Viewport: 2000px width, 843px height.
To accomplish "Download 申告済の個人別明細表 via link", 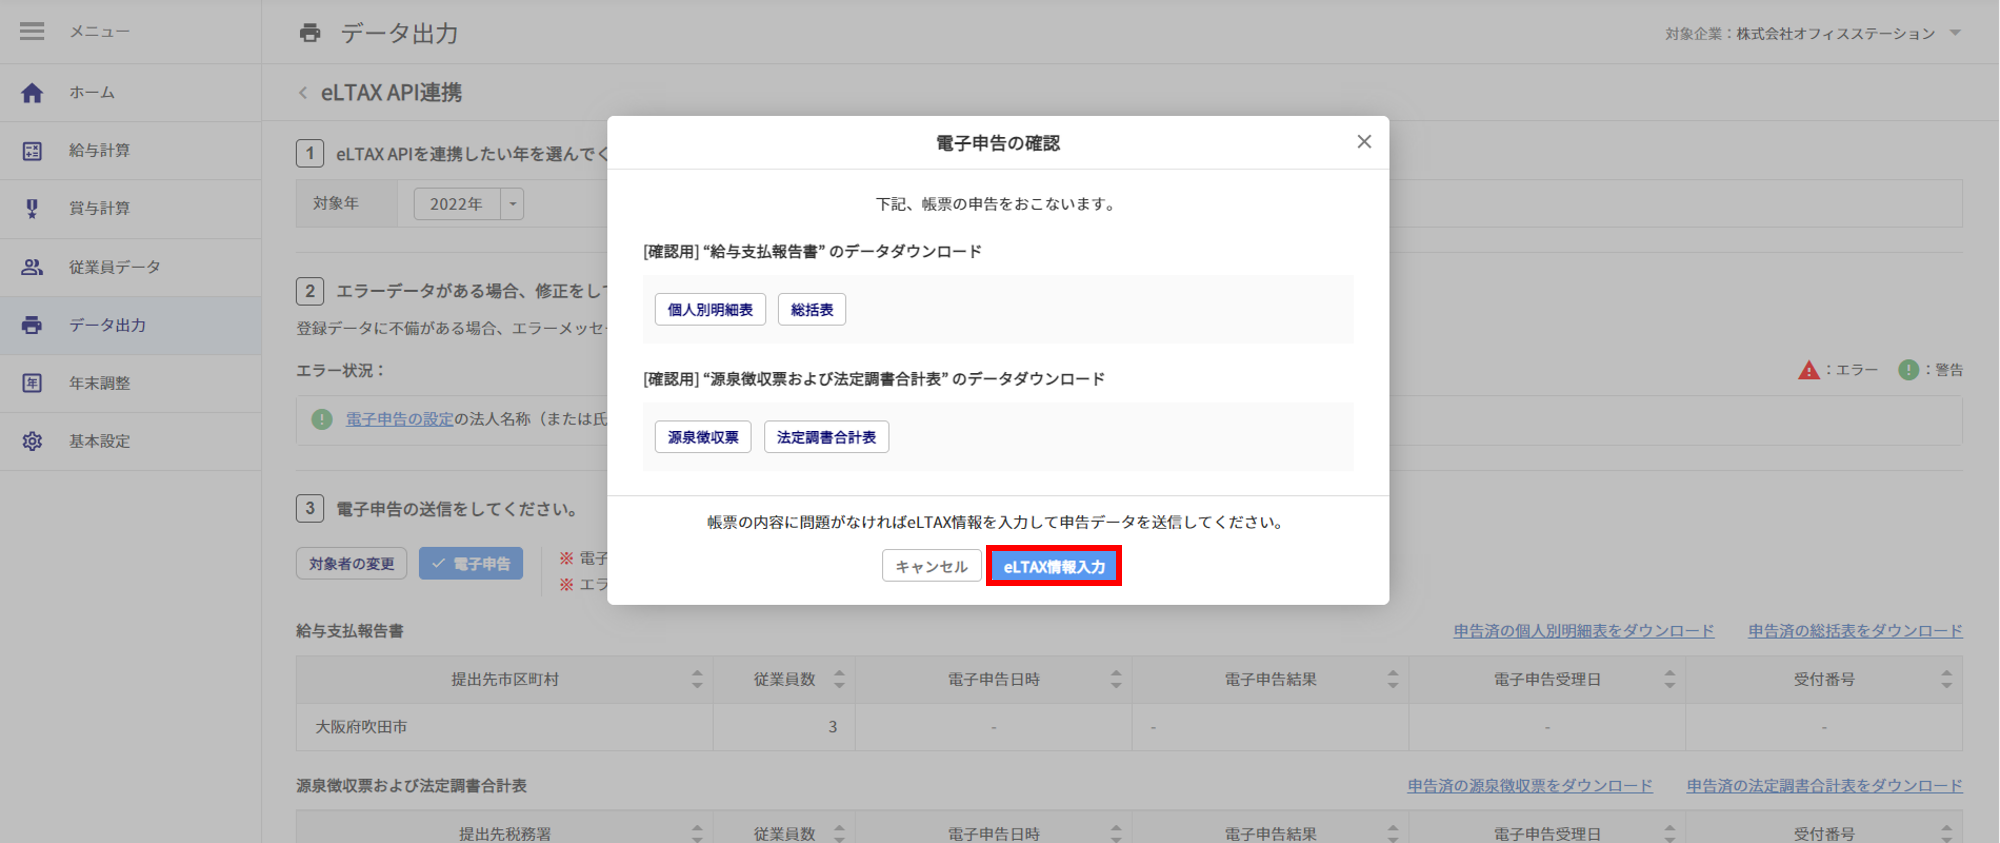I will (x=1584, y=631).
